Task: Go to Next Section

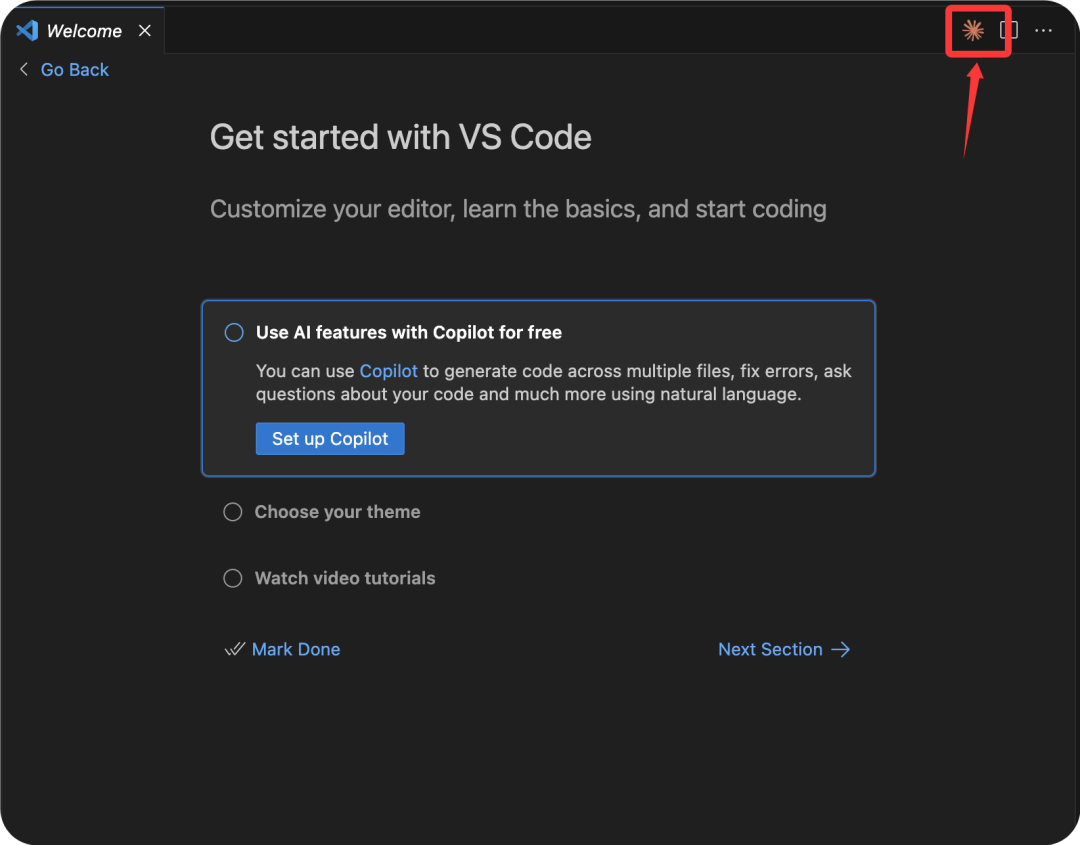Action: (770, 649)
